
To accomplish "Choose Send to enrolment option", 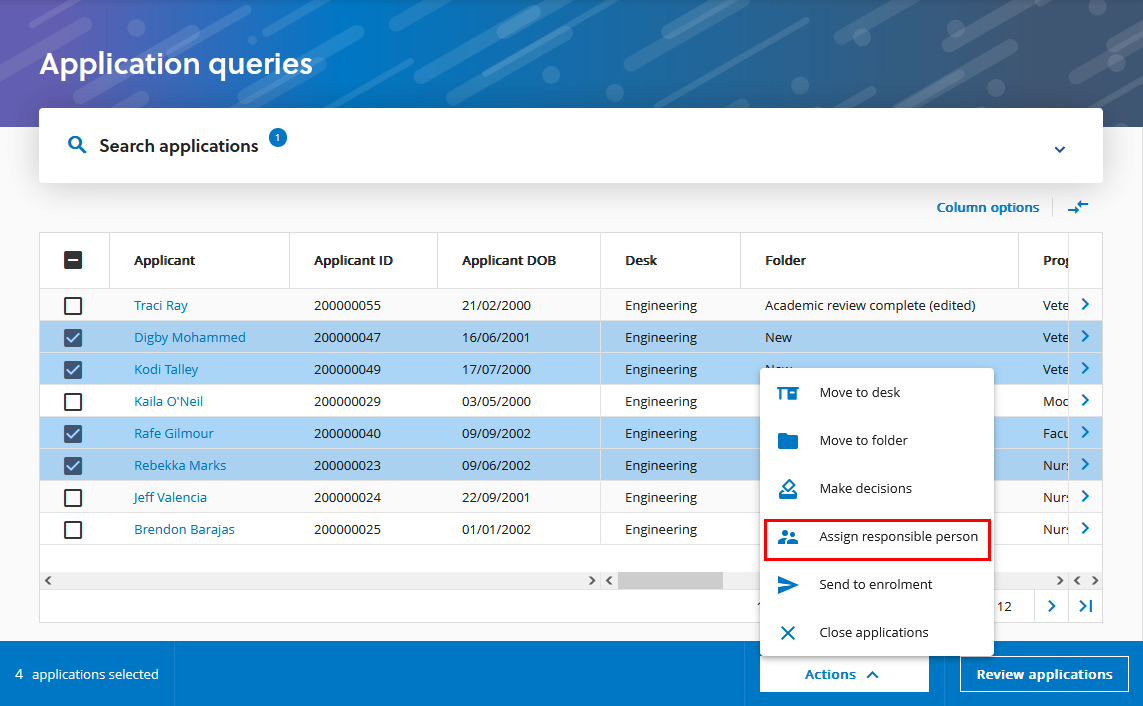I will (877, 585).
